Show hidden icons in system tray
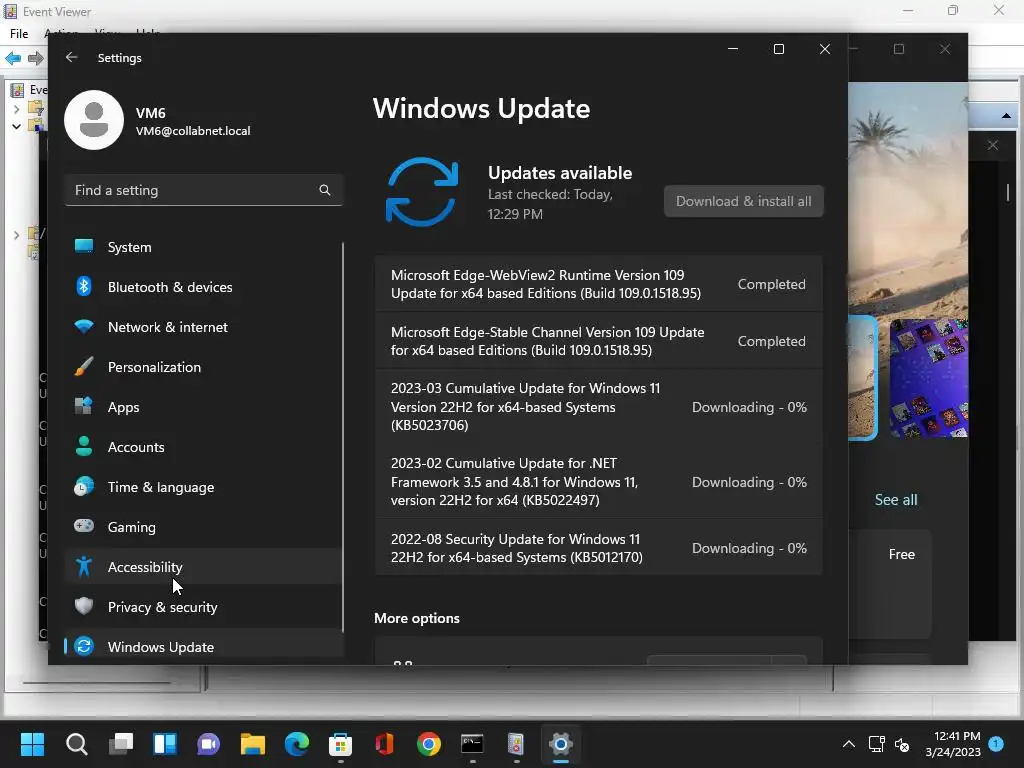The width and height of the screenshot is (1024, 768). (x=848, y=744)
